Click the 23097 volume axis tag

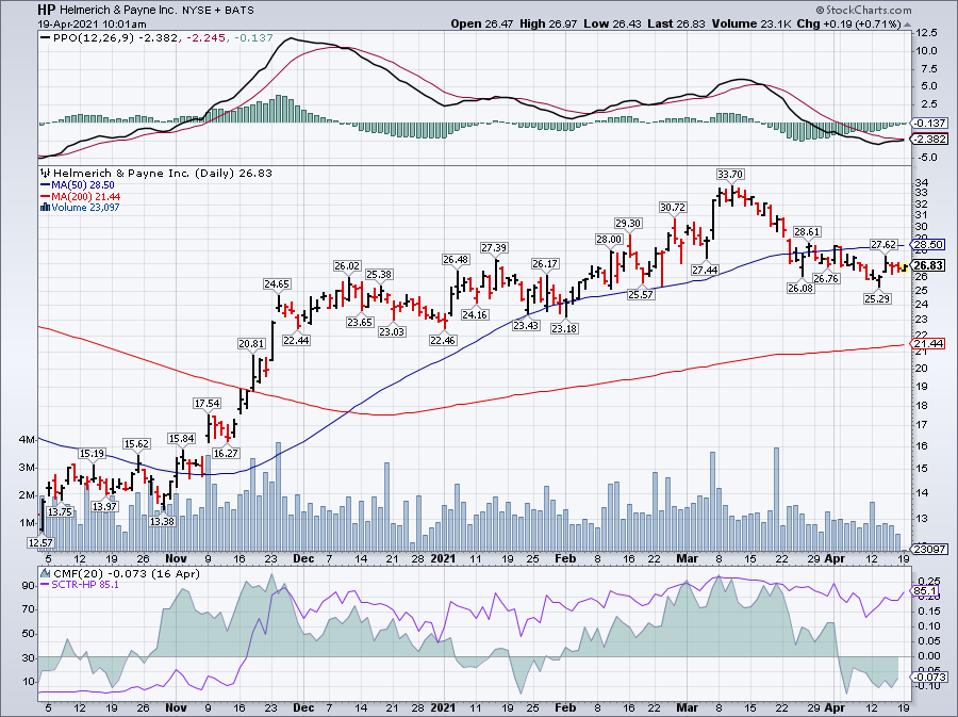929,549
